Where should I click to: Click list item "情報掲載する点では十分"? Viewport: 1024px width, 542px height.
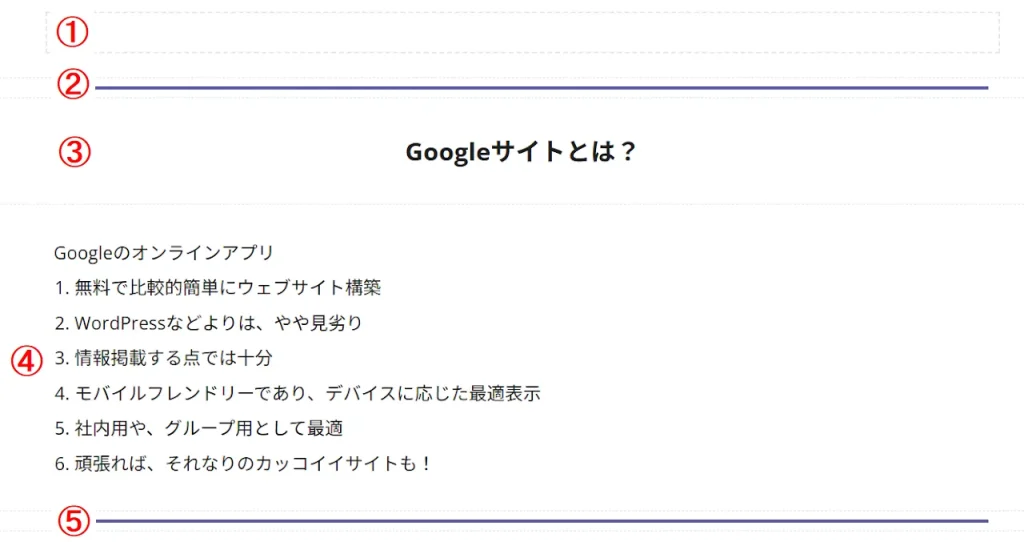point(173,358)
